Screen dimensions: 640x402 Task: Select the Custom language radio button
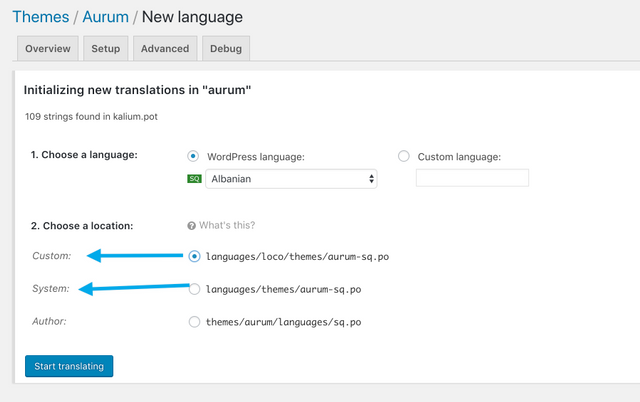coord(404,156)
